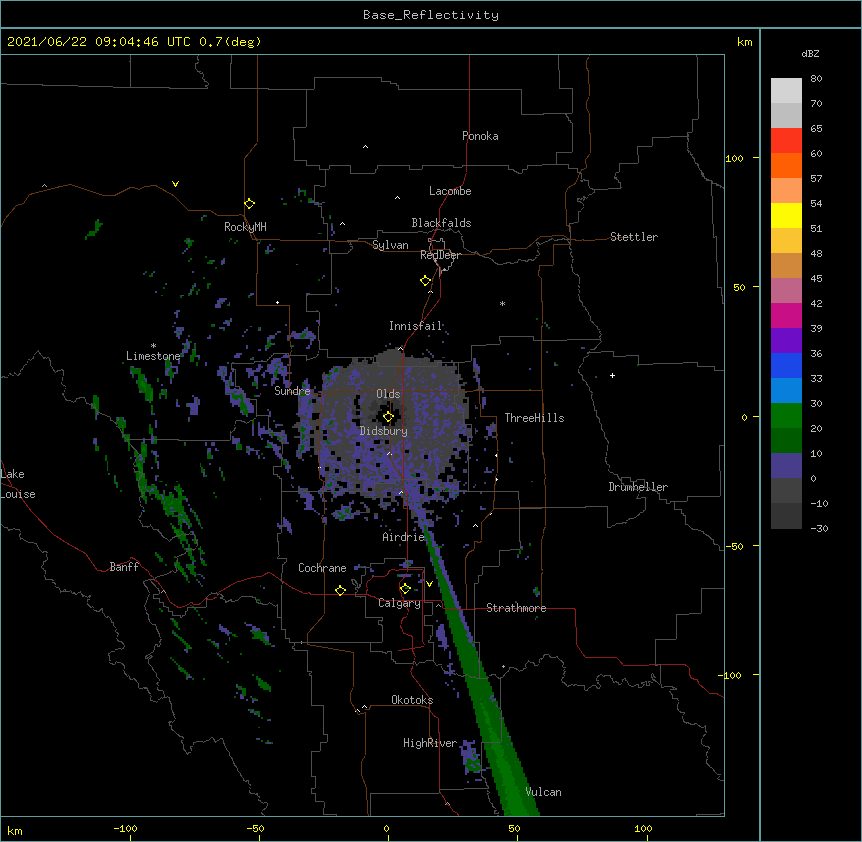
Task: Click the HighRiver city label
Action: (x=430, y=743)
